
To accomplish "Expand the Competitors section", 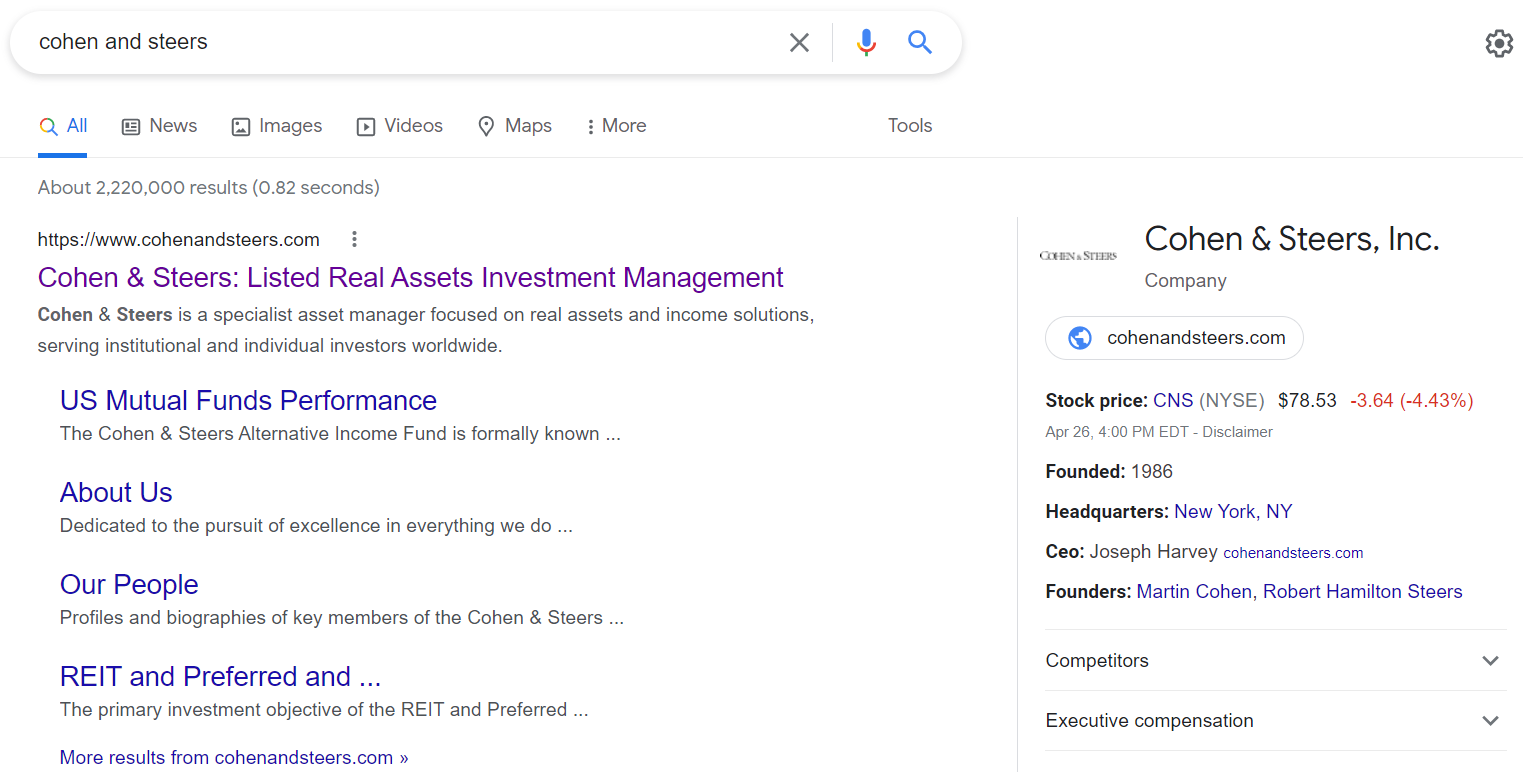I will tap(1275, 660).
